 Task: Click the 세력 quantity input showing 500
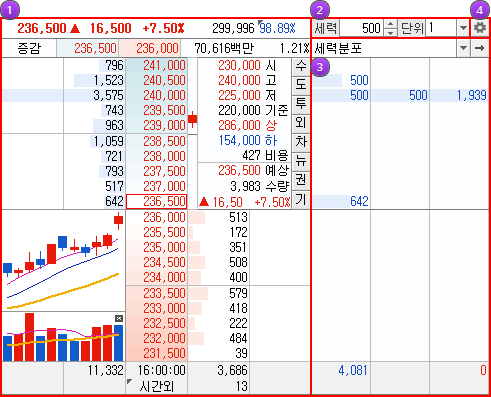(x=361, y=28)
